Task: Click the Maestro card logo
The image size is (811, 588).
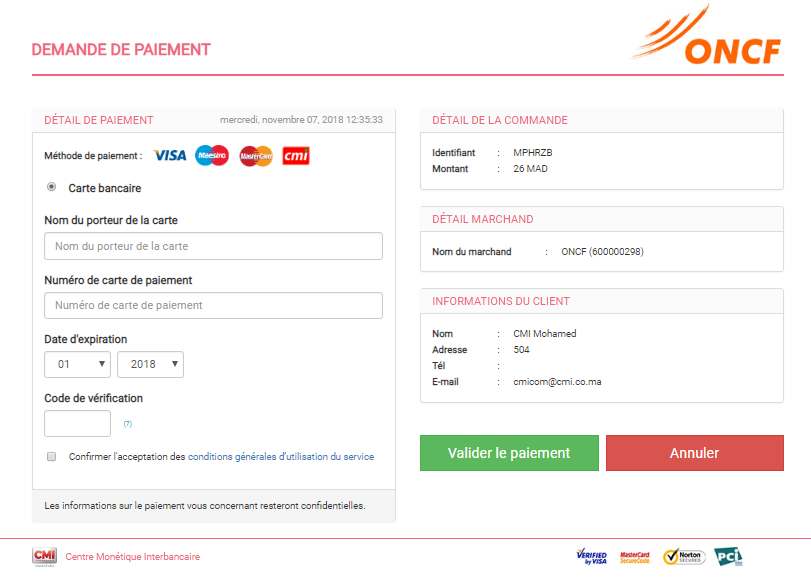Action: pos(212,155)
